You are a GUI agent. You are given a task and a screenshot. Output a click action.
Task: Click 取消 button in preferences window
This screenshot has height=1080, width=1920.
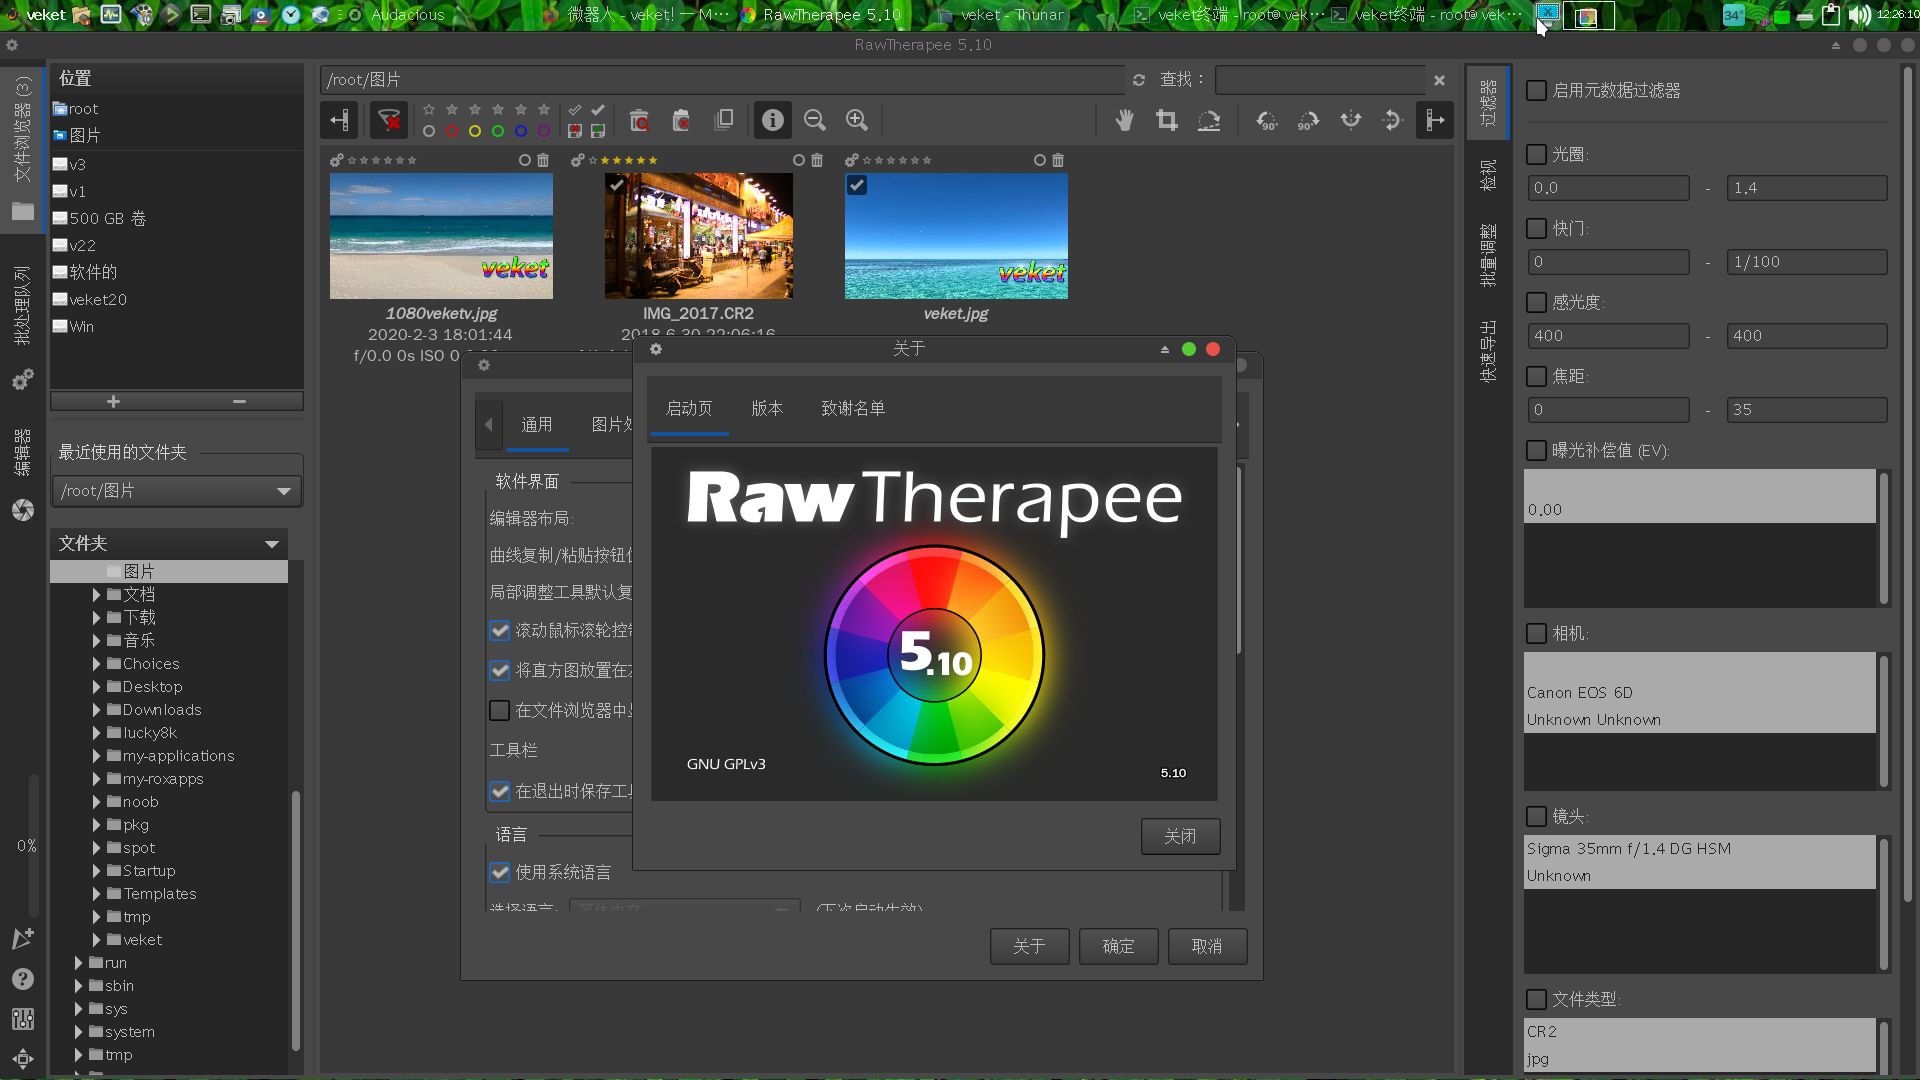[x=1207, y=946]
